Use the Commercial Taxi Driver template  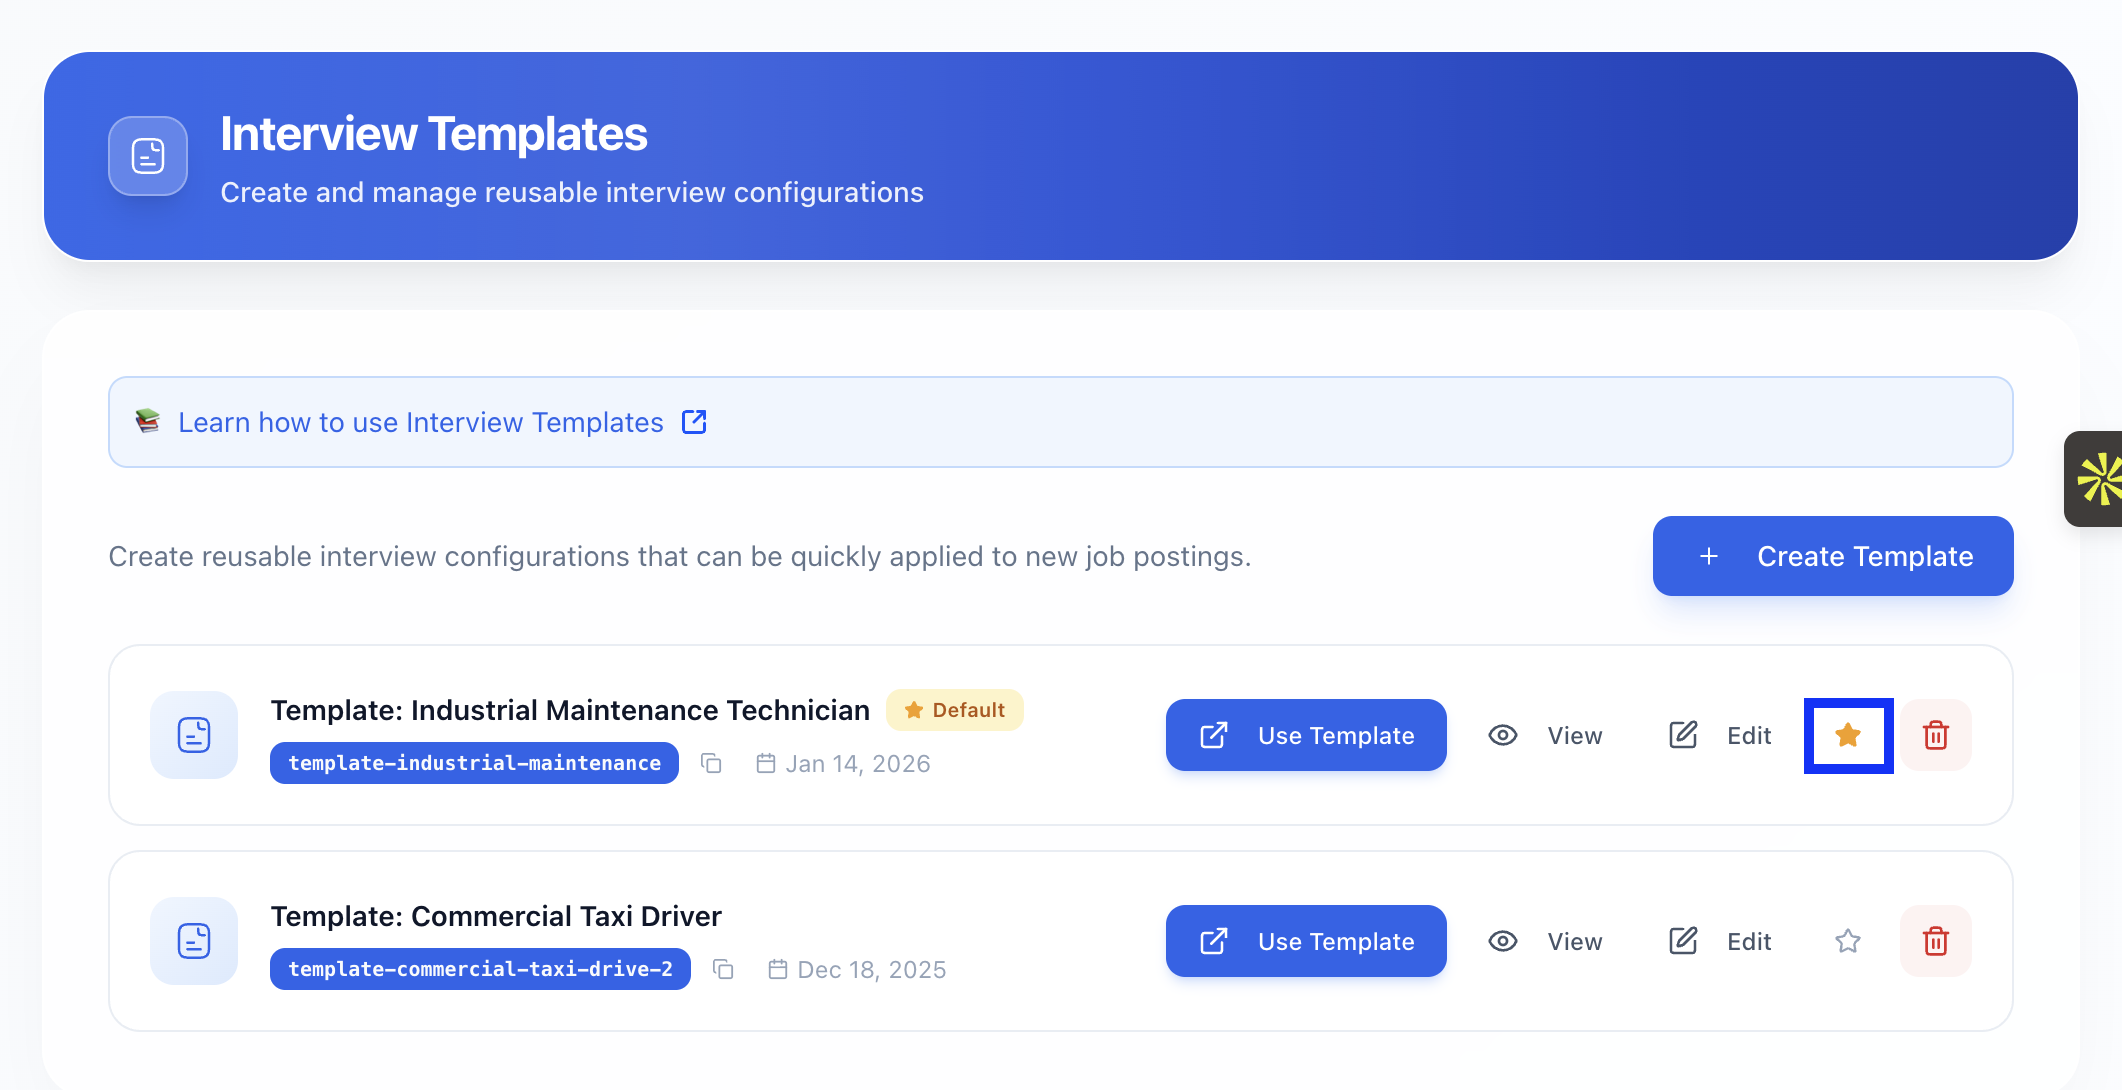(1306, 941)
